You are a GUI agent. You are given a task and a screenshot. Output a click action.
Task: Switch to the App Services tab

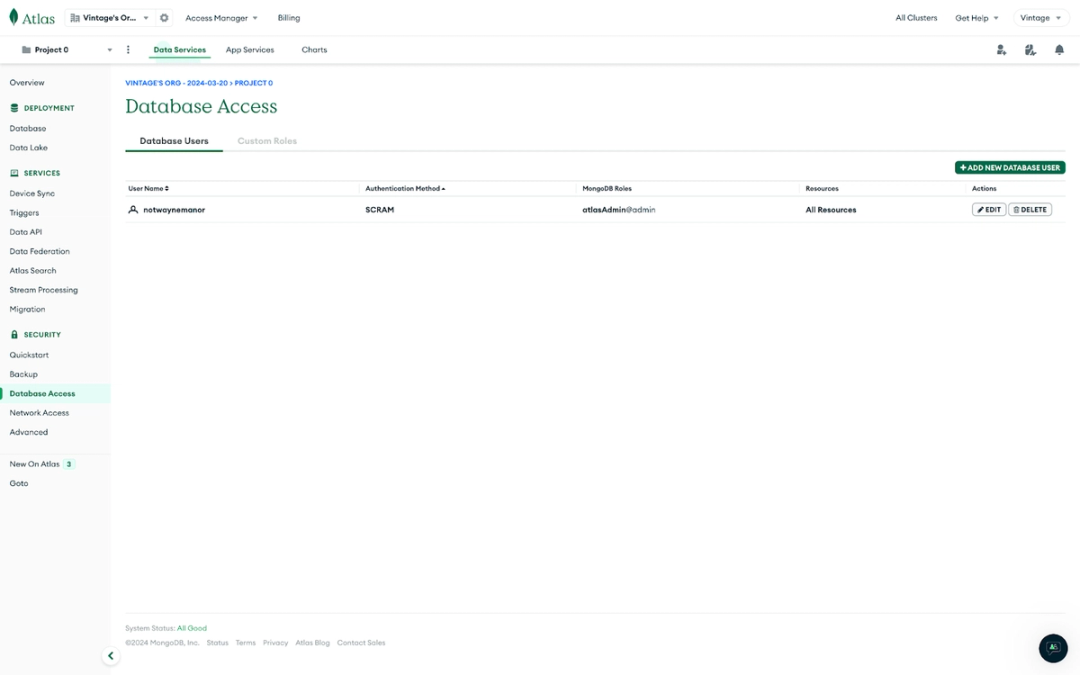249,49
